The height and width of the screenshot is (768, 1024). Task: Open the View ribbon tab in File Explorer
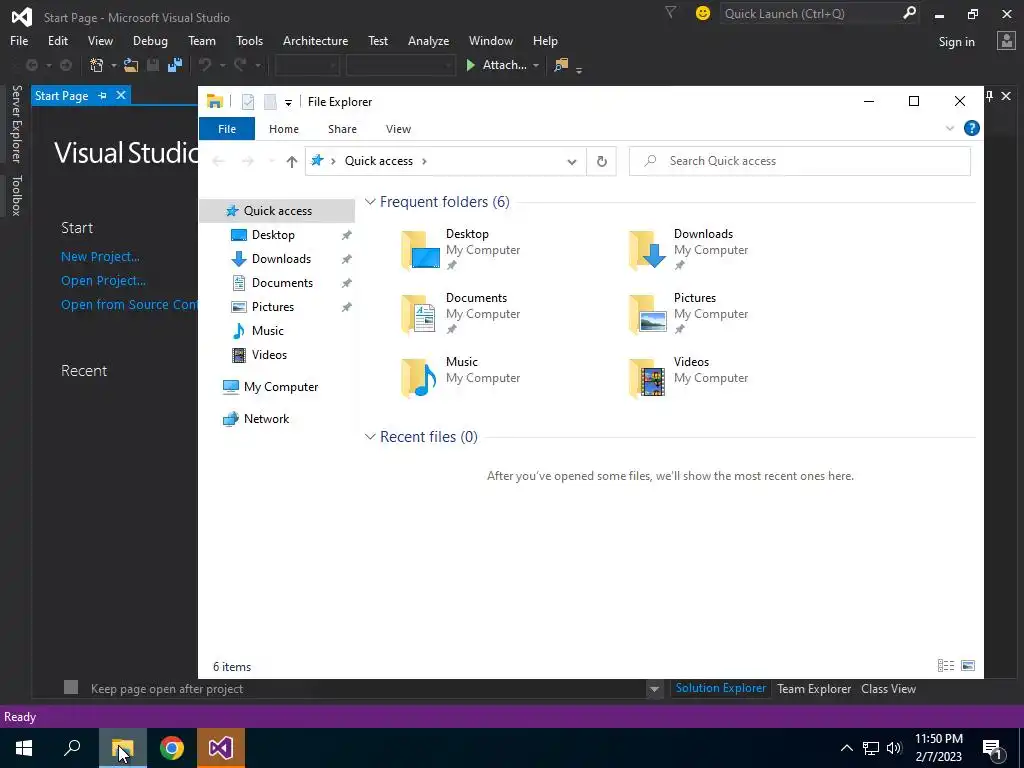(x=398, y=129)
